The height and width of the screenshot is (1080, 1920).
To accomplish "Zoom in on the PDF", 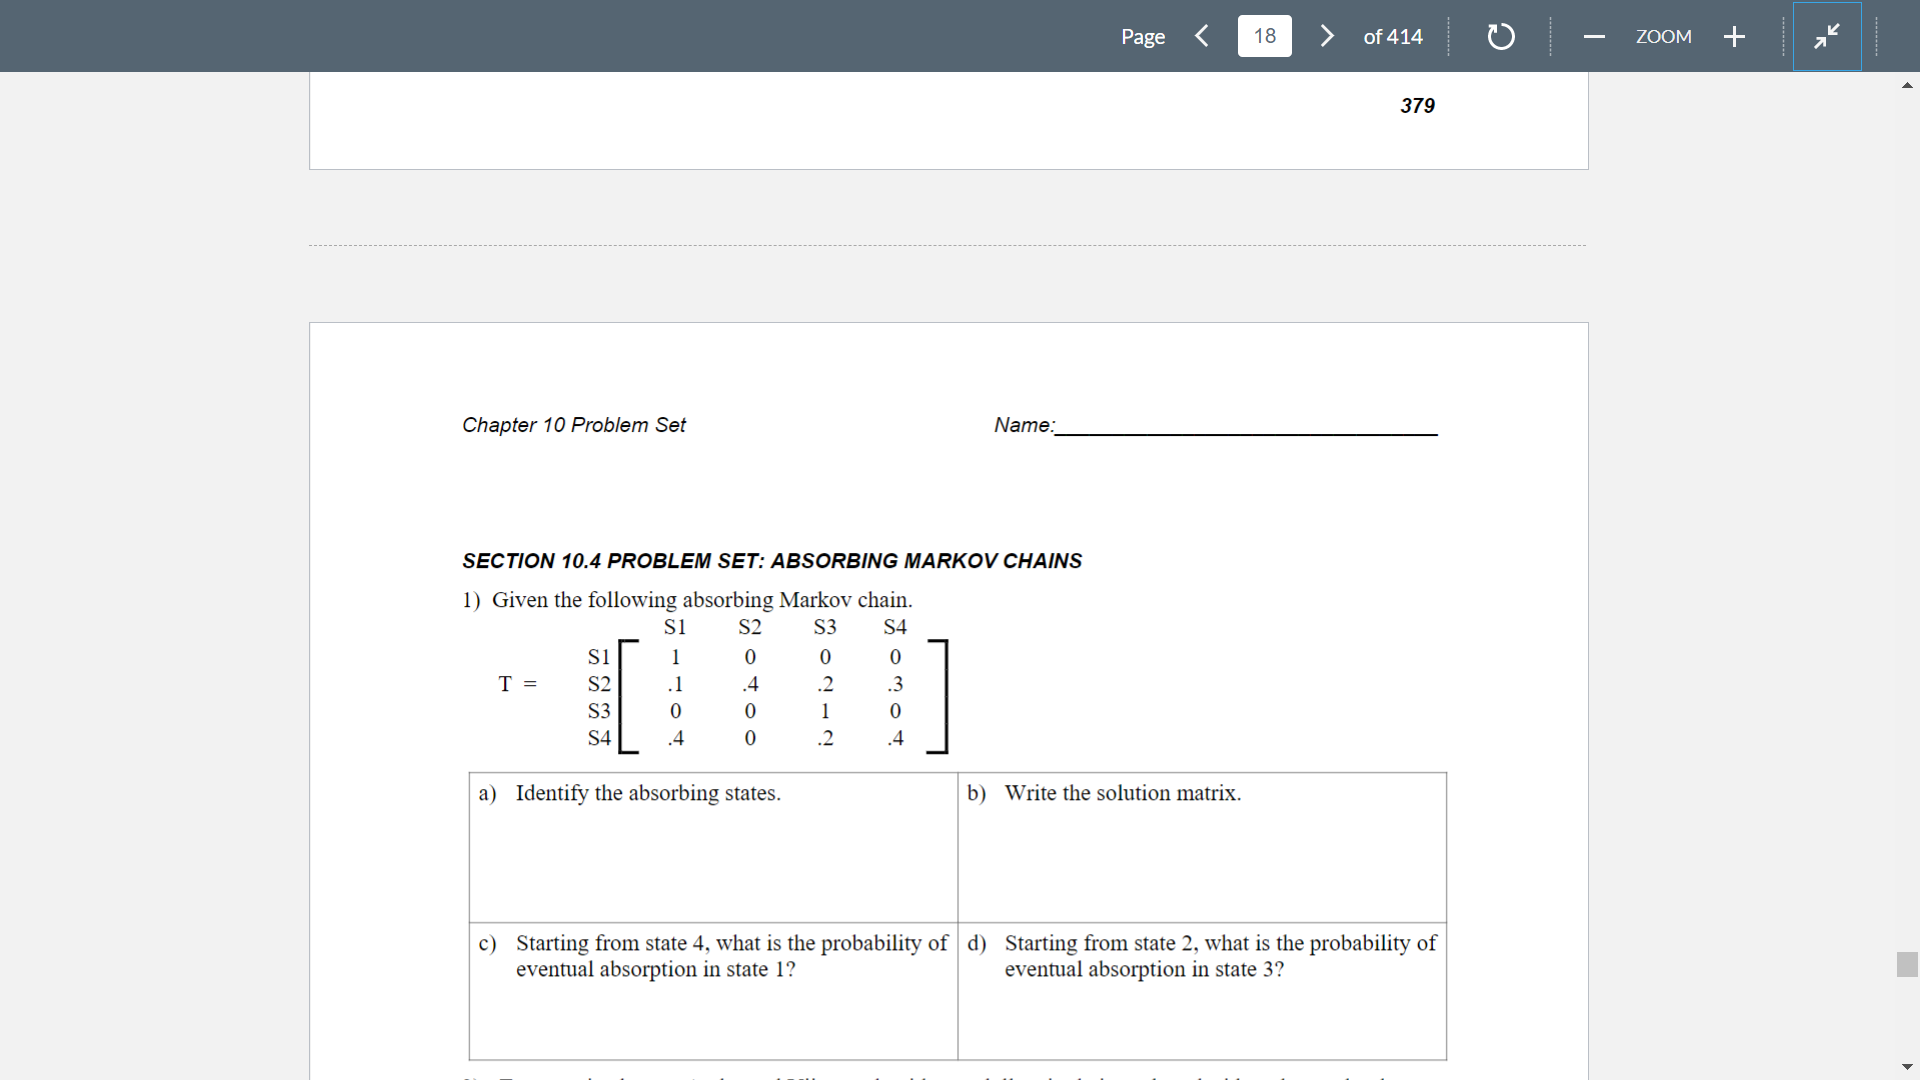I will pyautogui.click(x=1734, y=36).
